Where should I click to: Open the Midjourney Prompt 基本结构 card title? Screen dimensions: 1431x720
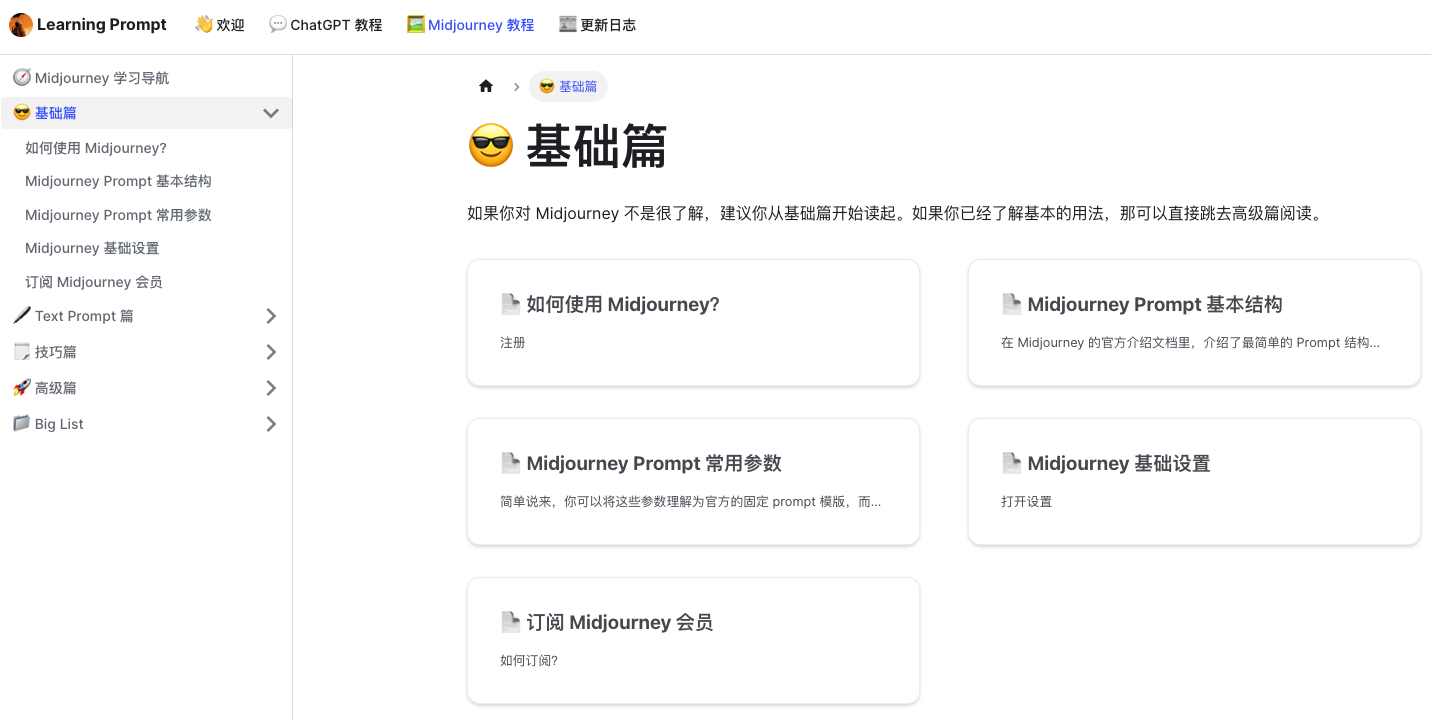tap(1155, 304)
